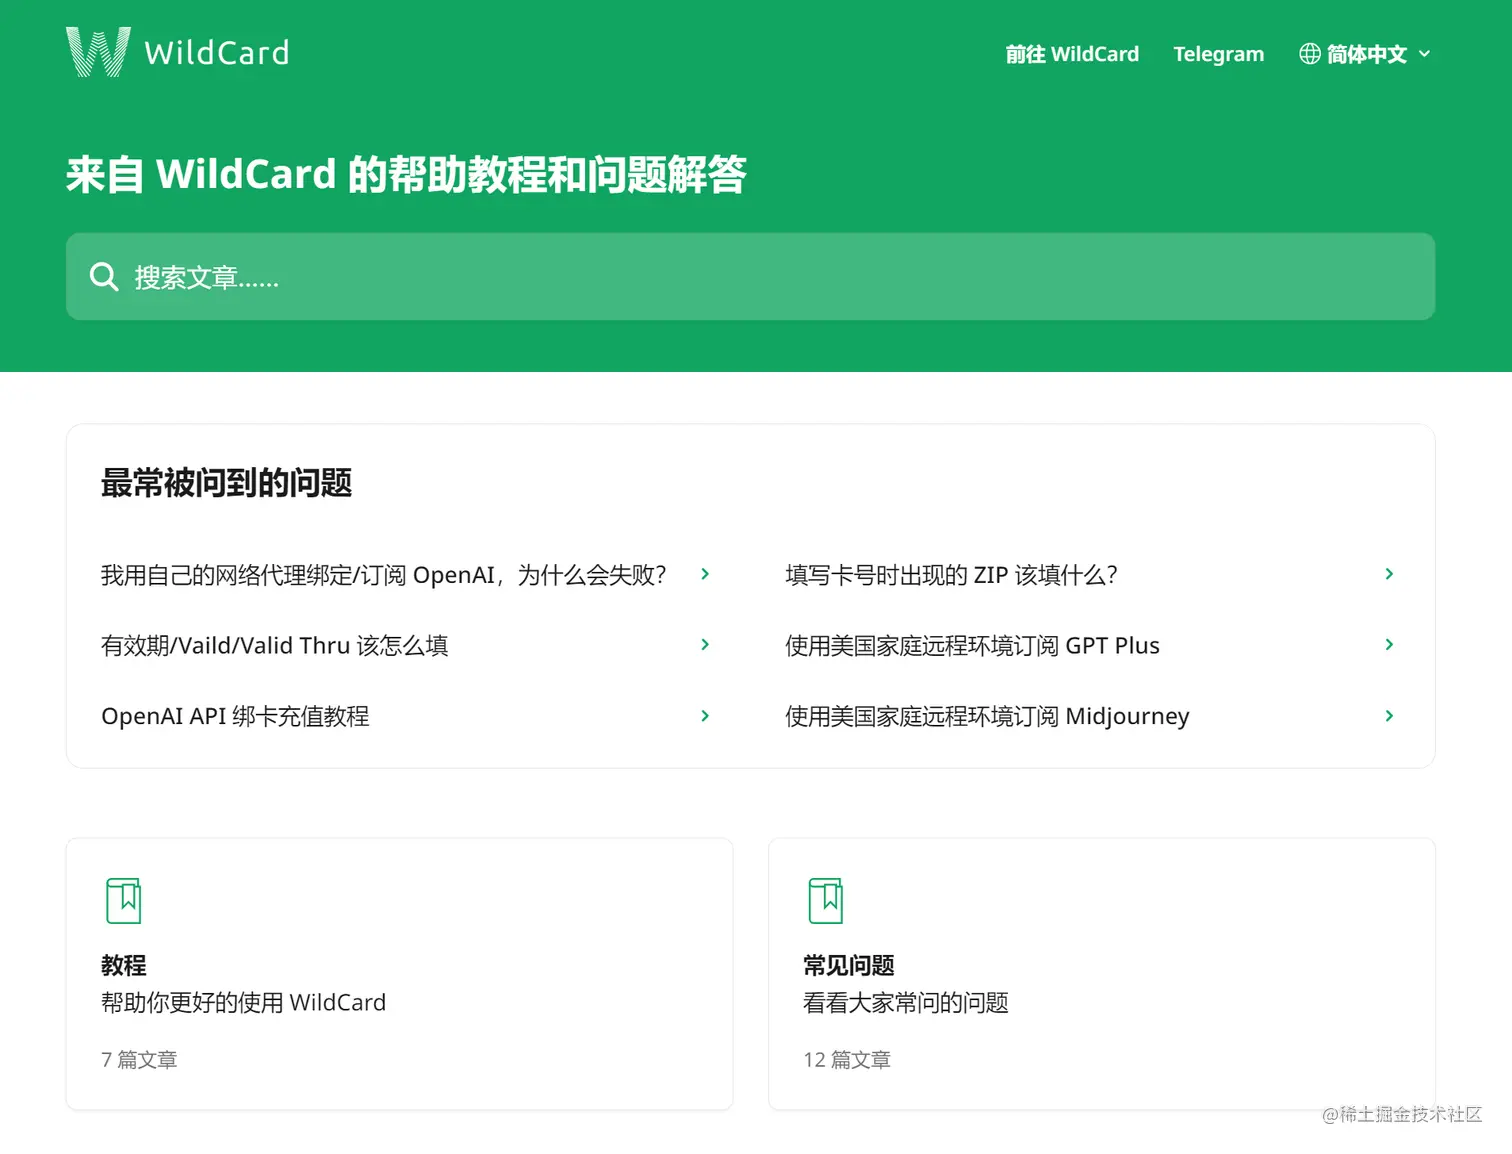Open the 常见问题 collection title
Image resolution: width=1512 pixels, height=1154 pixels.
849,965
